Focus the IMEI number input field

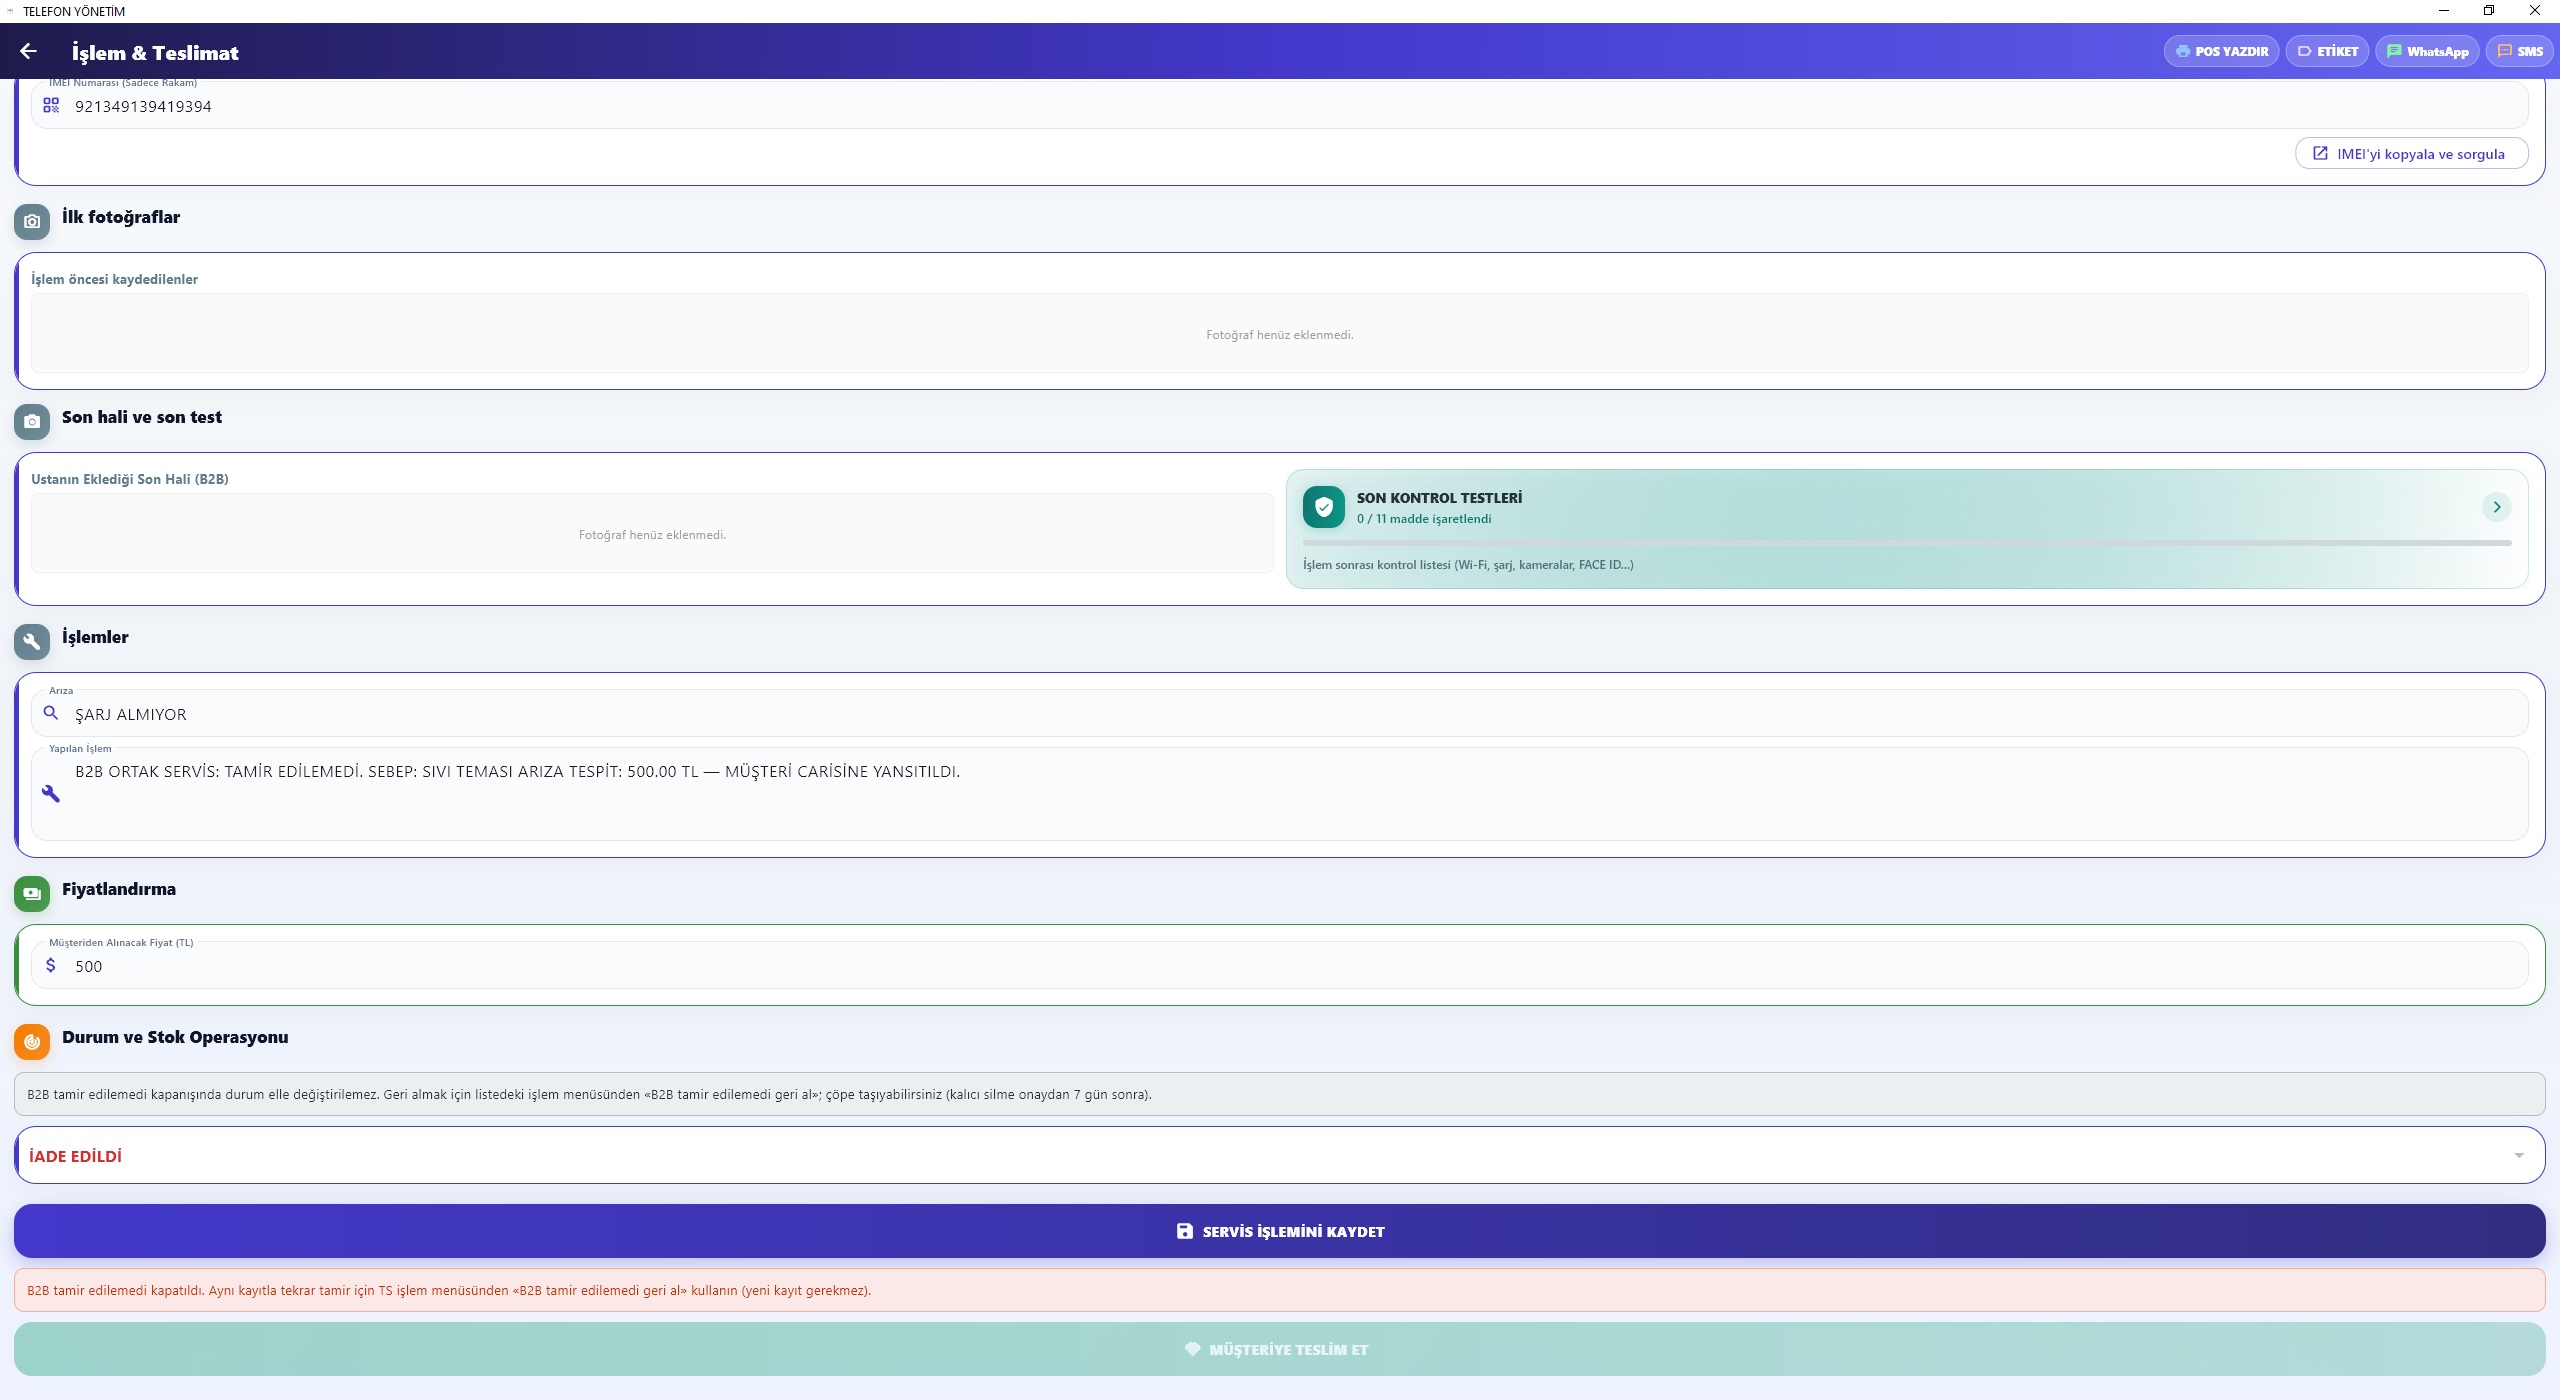[x=1279, y=105]
